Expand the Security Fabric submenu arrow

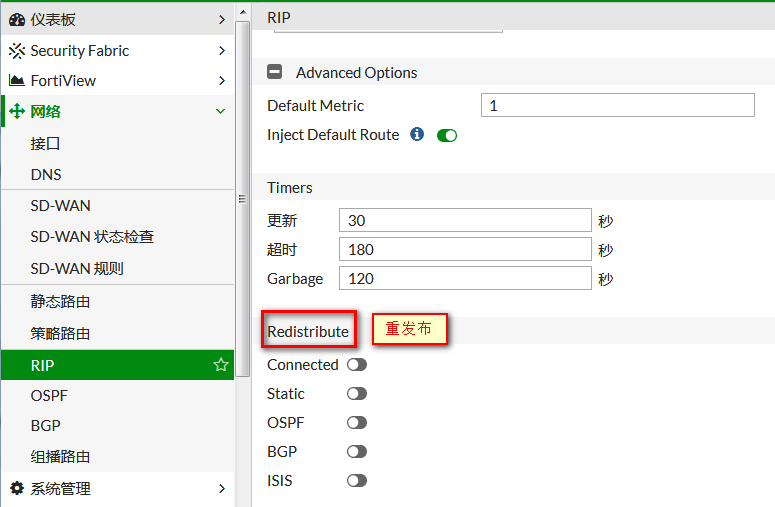click(221, 51)
